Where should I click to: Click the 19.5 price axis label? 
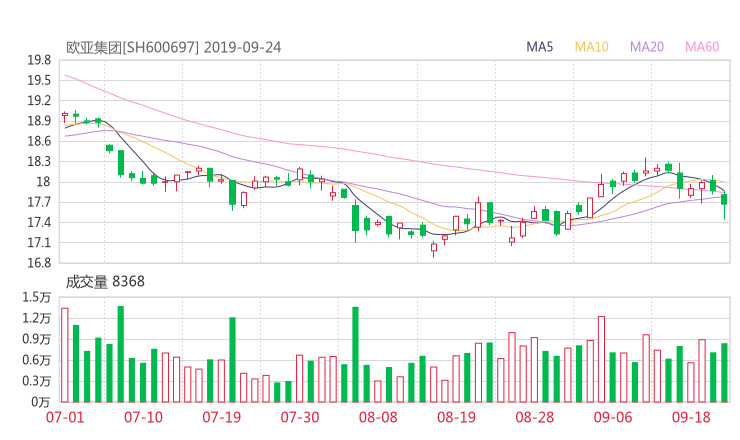click(x=39, y=81)
